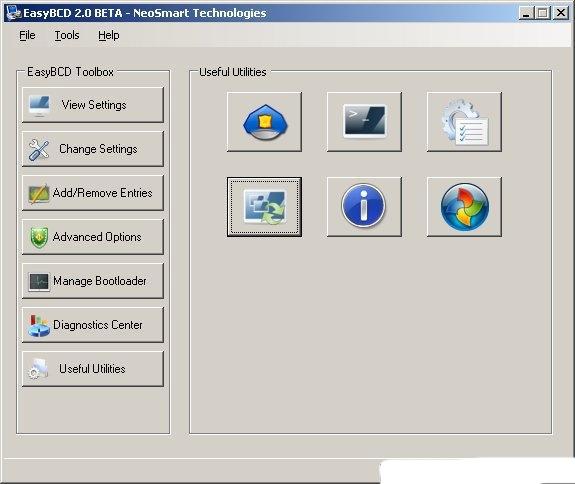
Task: Click the police cap icon utility button
Action: pos(264,122)
